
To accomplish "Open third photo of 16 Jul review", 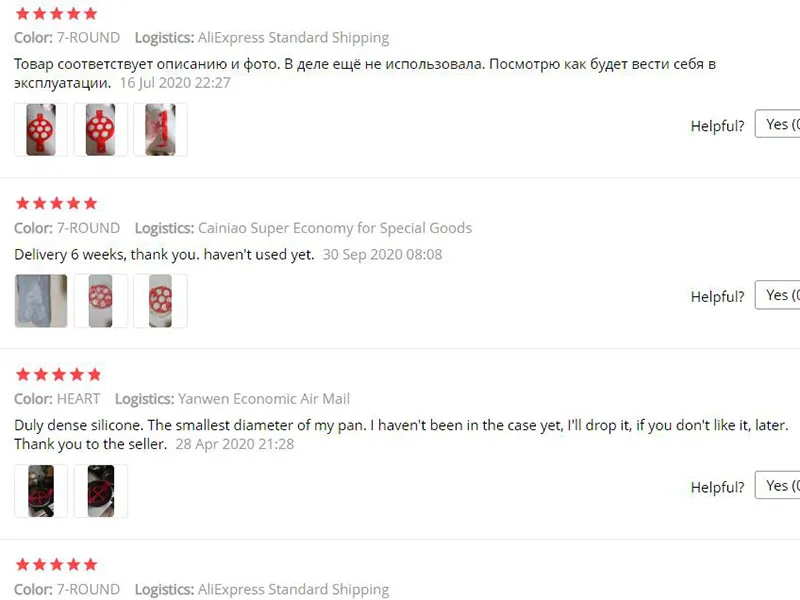I will pos(160,130).
